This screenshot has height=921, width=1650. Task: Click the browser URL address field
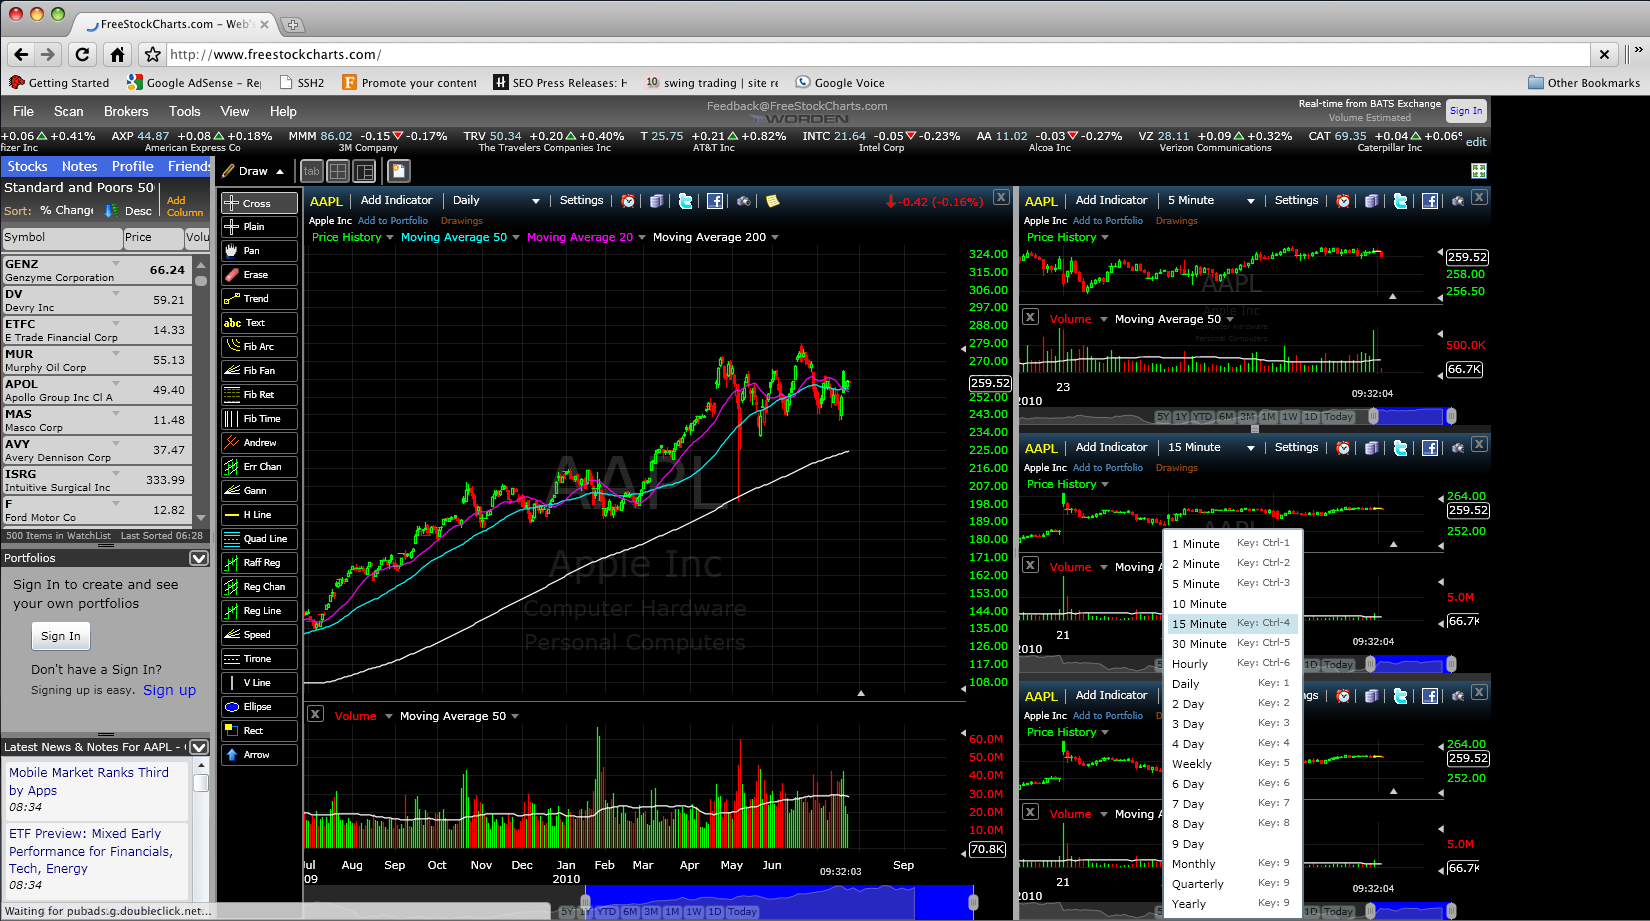[x=878, y=55]
